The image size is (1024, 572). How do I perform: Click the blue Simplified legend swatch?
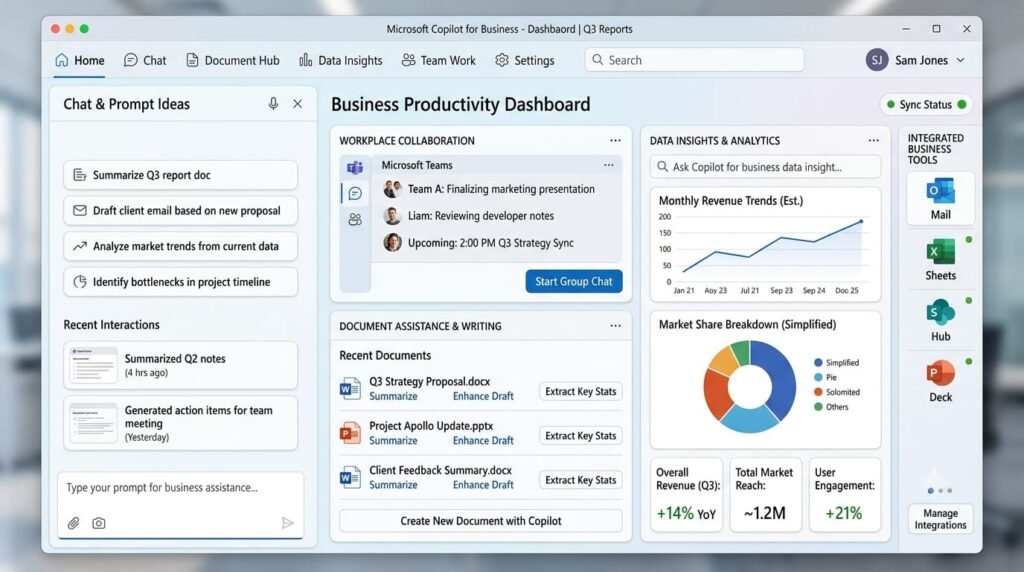pyautogui.click(x=818, y=362)
